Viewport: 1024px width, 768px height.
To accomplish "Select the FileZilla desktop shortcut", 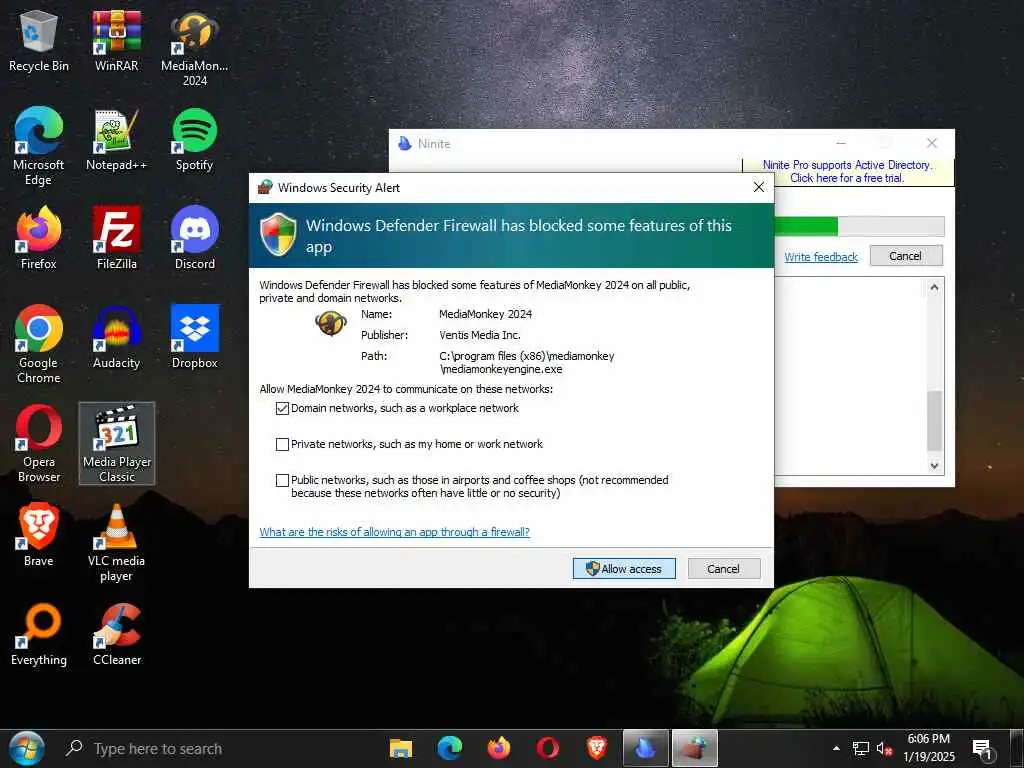I will pos(116,238).
